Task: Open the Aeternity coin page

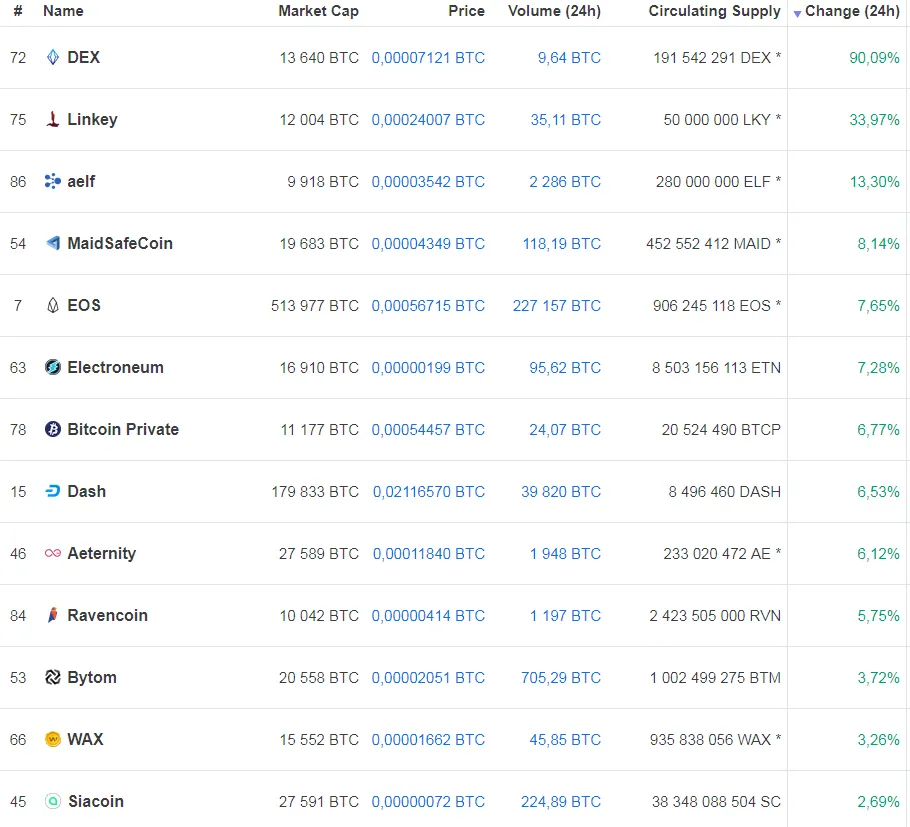Action: (x=102, y=554)
